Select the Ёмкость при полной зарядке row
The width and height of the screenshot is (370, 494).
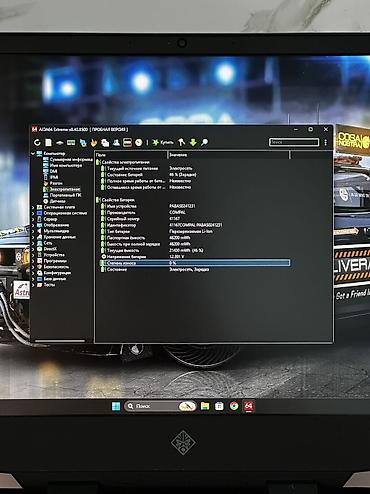click(195, 244)
